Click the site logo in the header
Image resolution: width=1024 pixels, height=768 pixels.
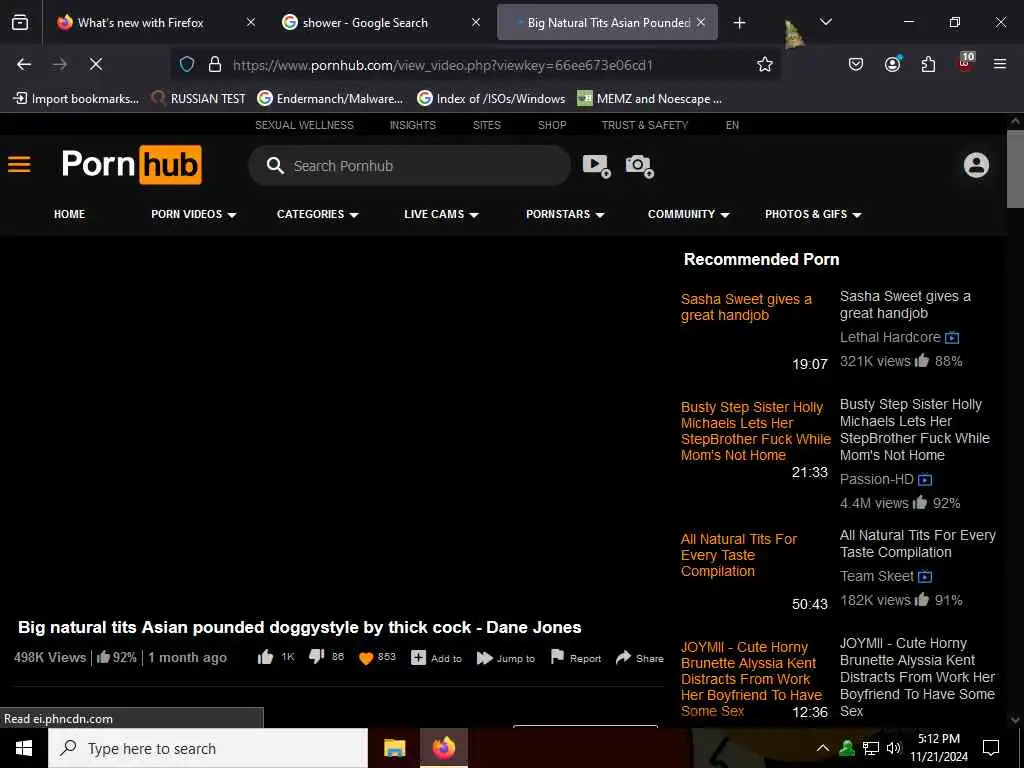(131, 165)
